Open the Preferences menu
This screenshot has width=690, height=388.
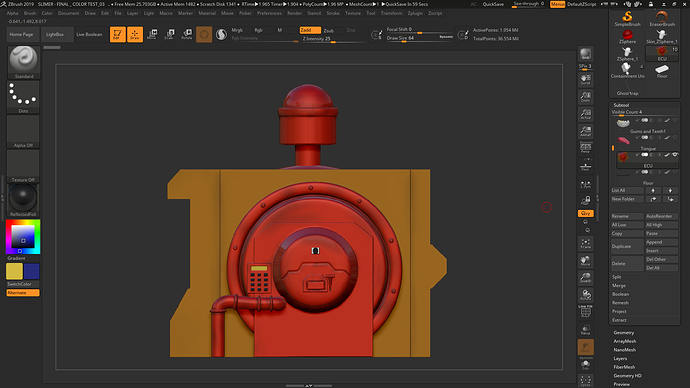269,13
